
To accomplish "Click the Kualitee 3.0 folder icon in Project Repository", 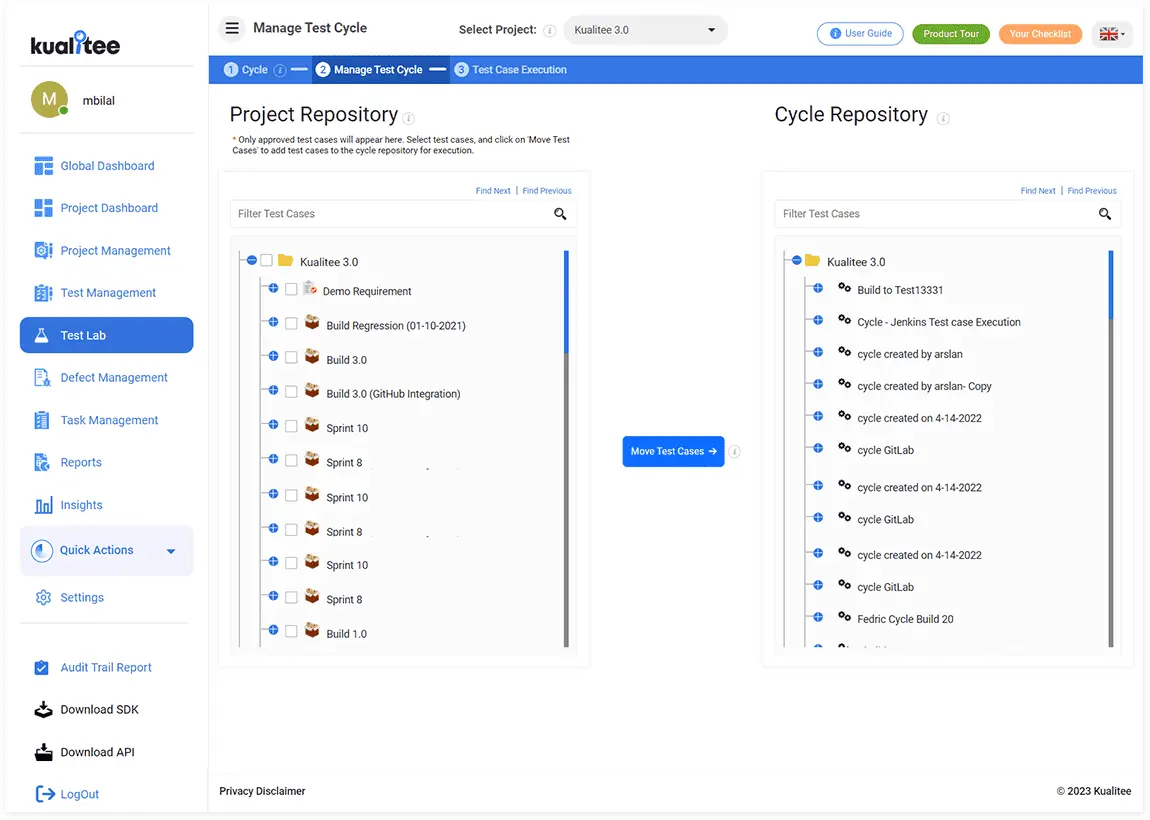I will [285, 260].
